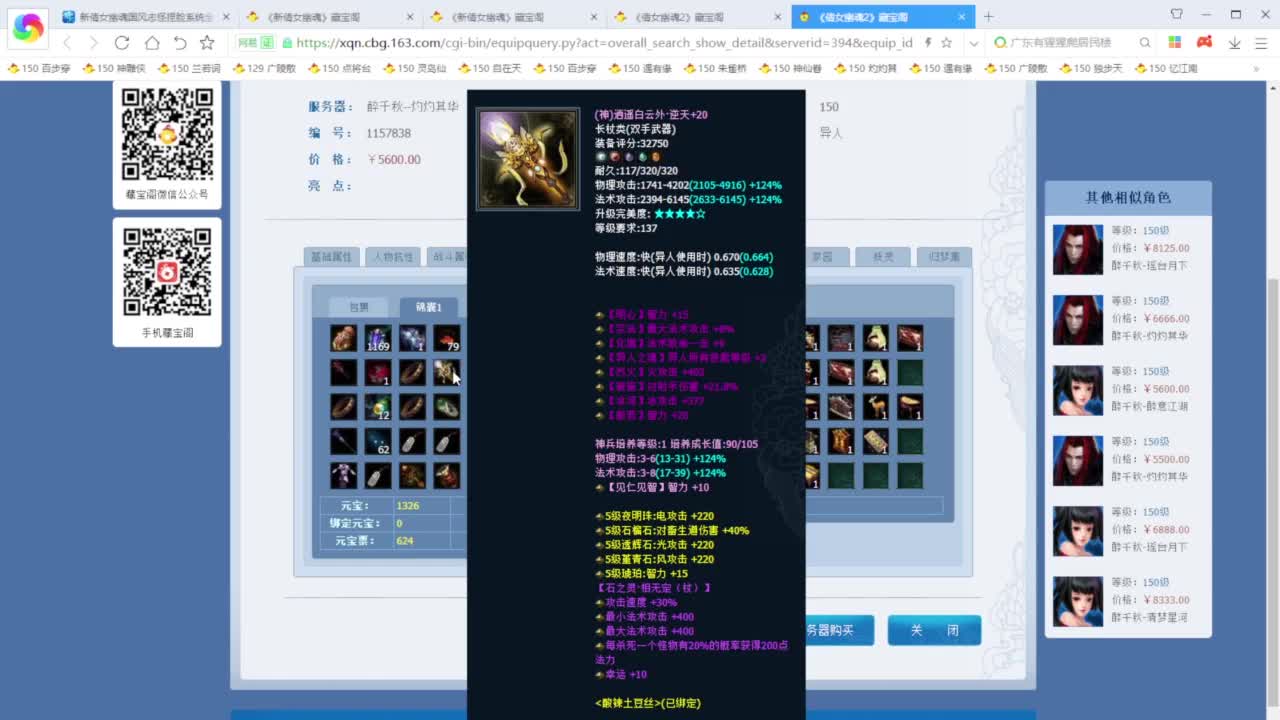Click the 关闭 close button
This screenshot has height=720, width=1280.
click(x=934, y=630)
